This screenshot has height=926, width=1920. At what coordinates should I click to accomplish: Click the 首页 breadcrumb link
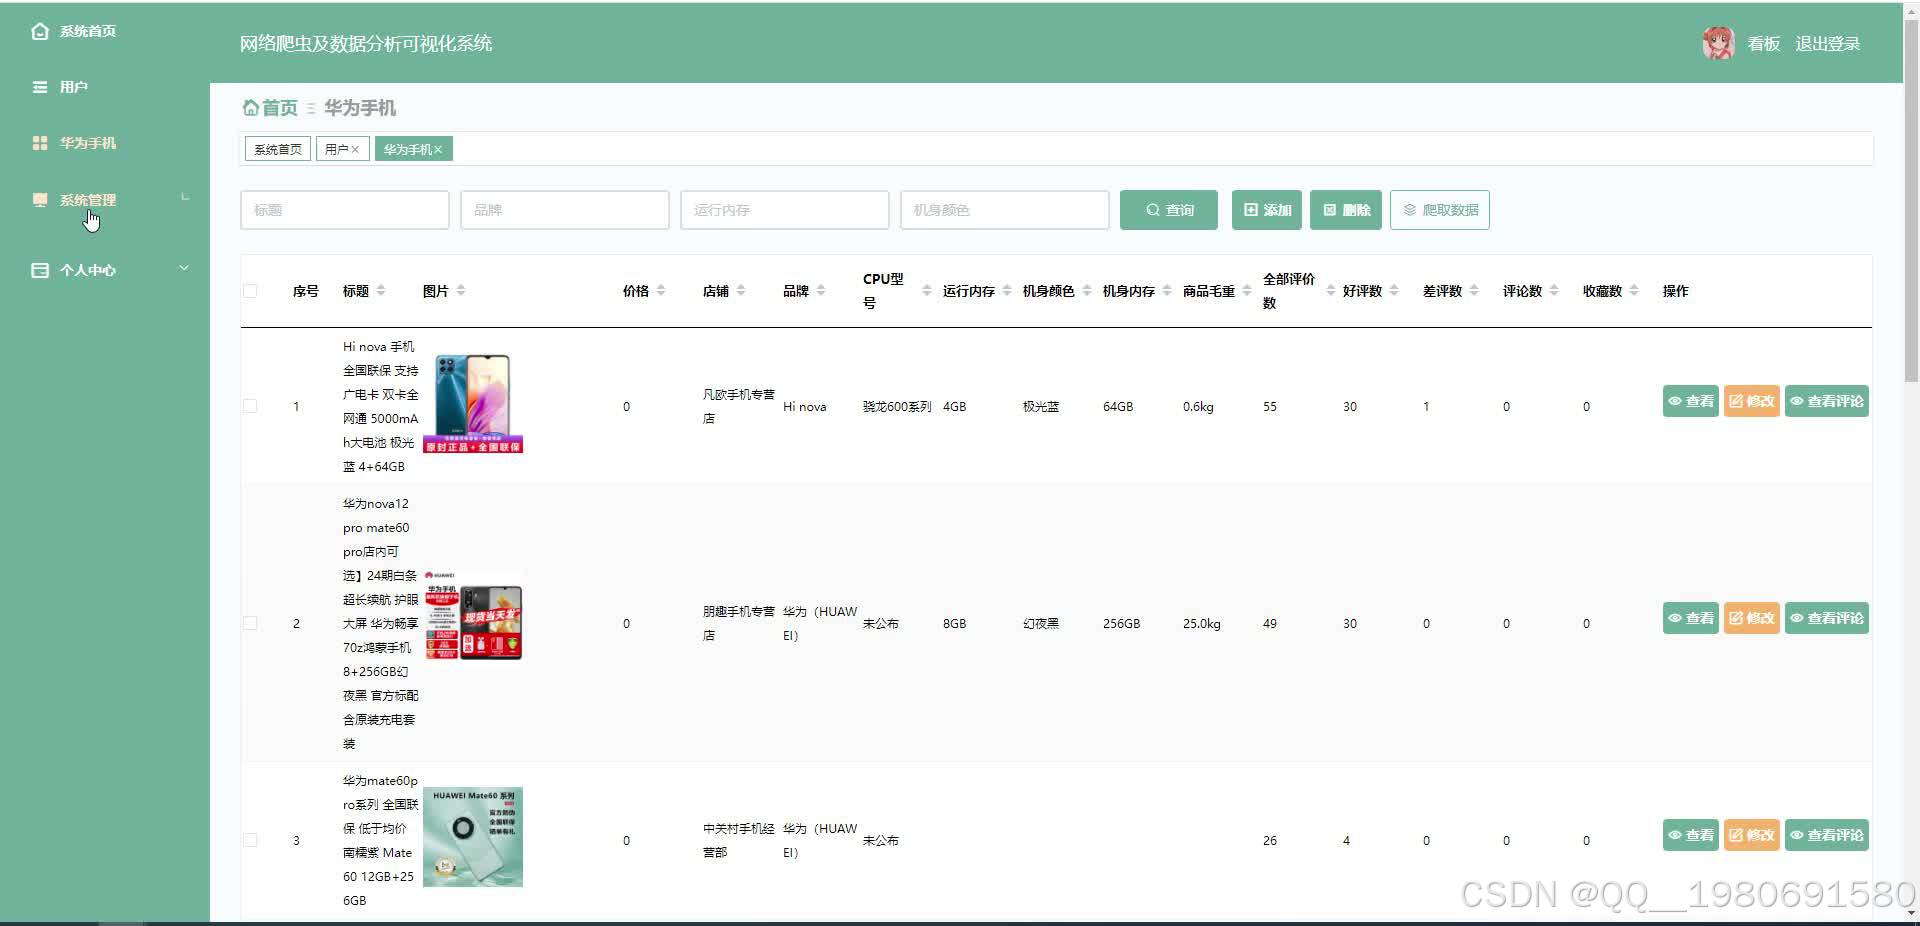click(280, 108)
